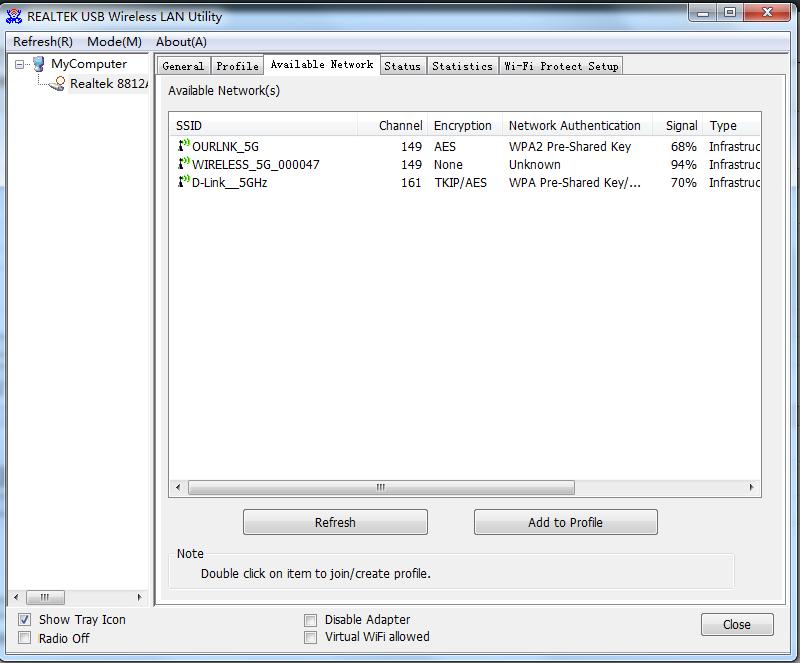The width and height of the screenshot is (800, 663).
Task: Select Realtek 8812 adapter tree item
Action: point(109,84)
